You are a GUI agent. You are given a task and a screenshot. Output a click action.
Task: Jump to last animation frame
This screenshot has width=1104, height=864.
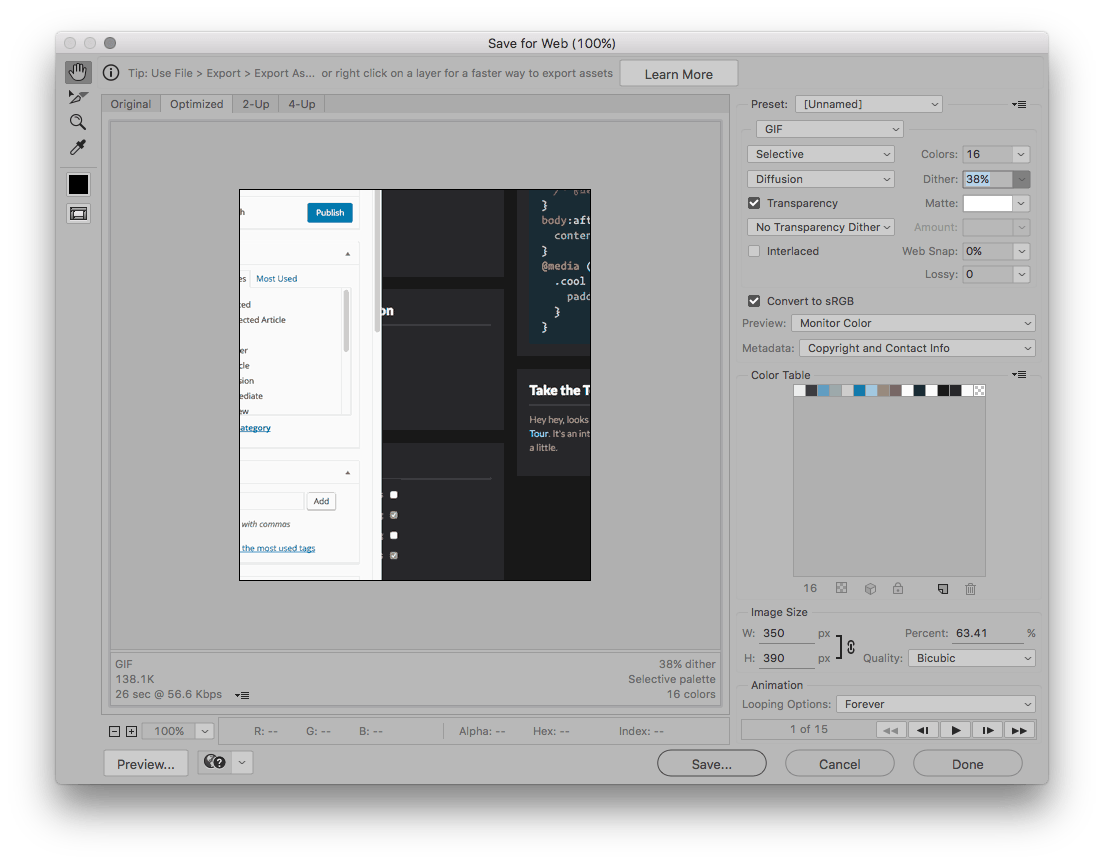pos(1020,730)
